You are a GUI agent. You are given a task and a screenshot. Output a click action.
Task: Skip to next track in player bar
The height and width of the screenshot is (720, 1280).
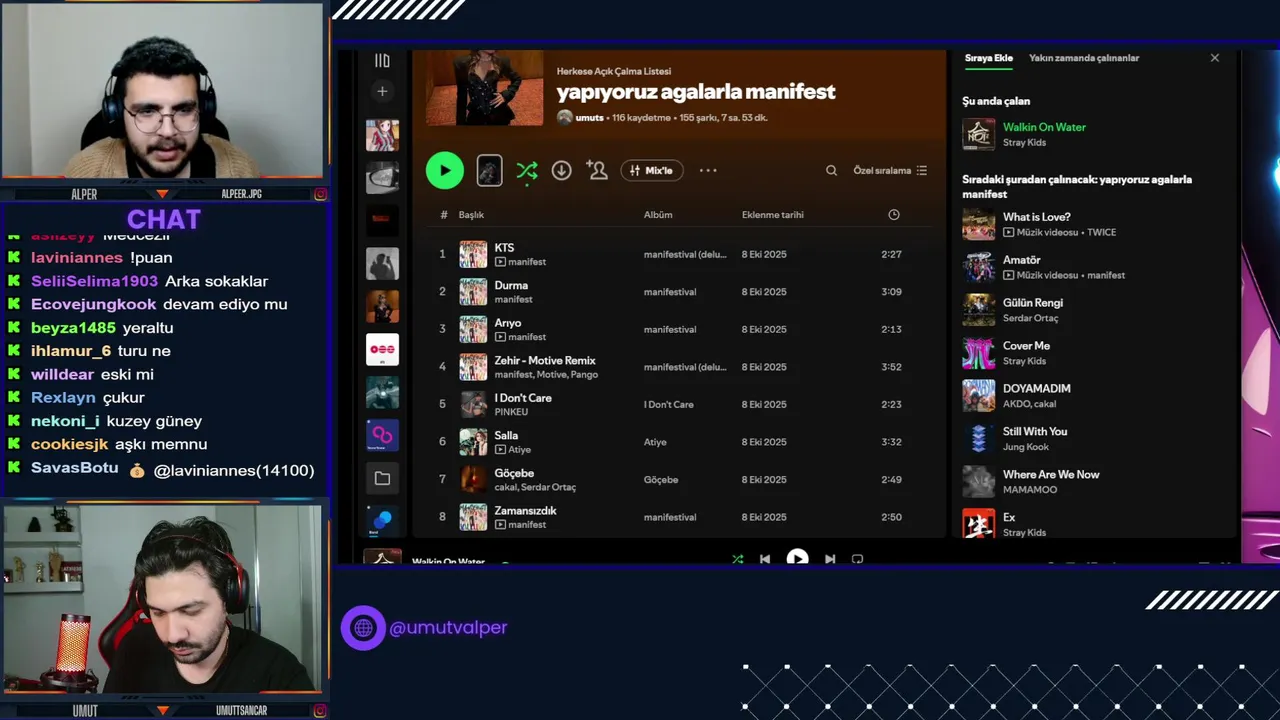click(x=829, y=559)
